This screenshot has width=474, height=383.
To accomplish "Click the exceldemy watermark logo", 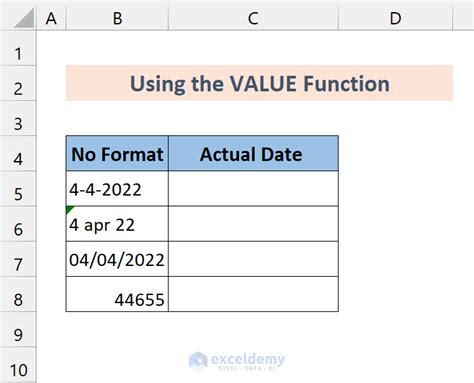I will pos(237,361).
